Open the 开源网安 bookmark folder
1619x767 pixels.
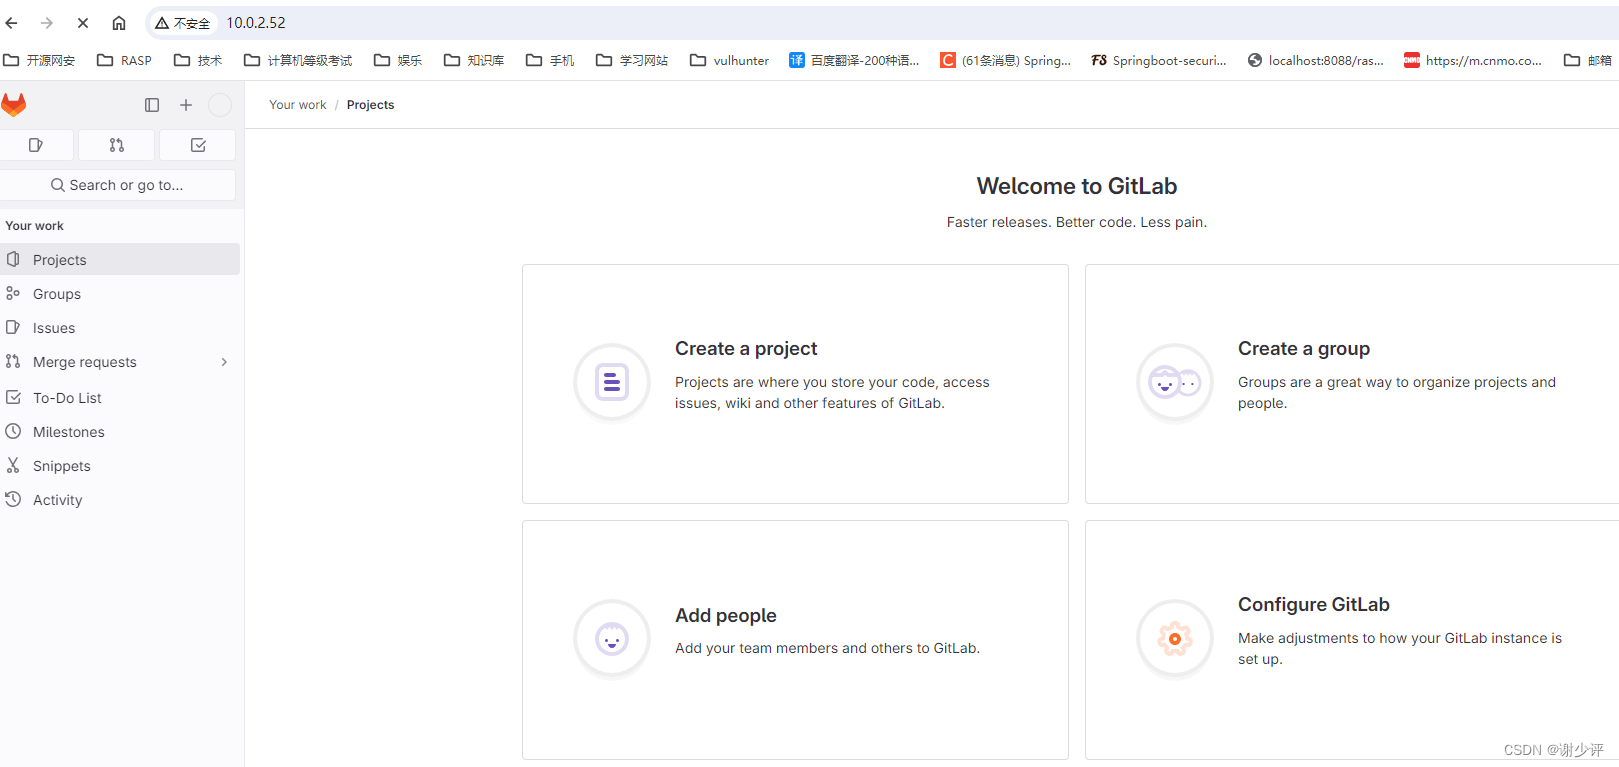pos(40,60)
